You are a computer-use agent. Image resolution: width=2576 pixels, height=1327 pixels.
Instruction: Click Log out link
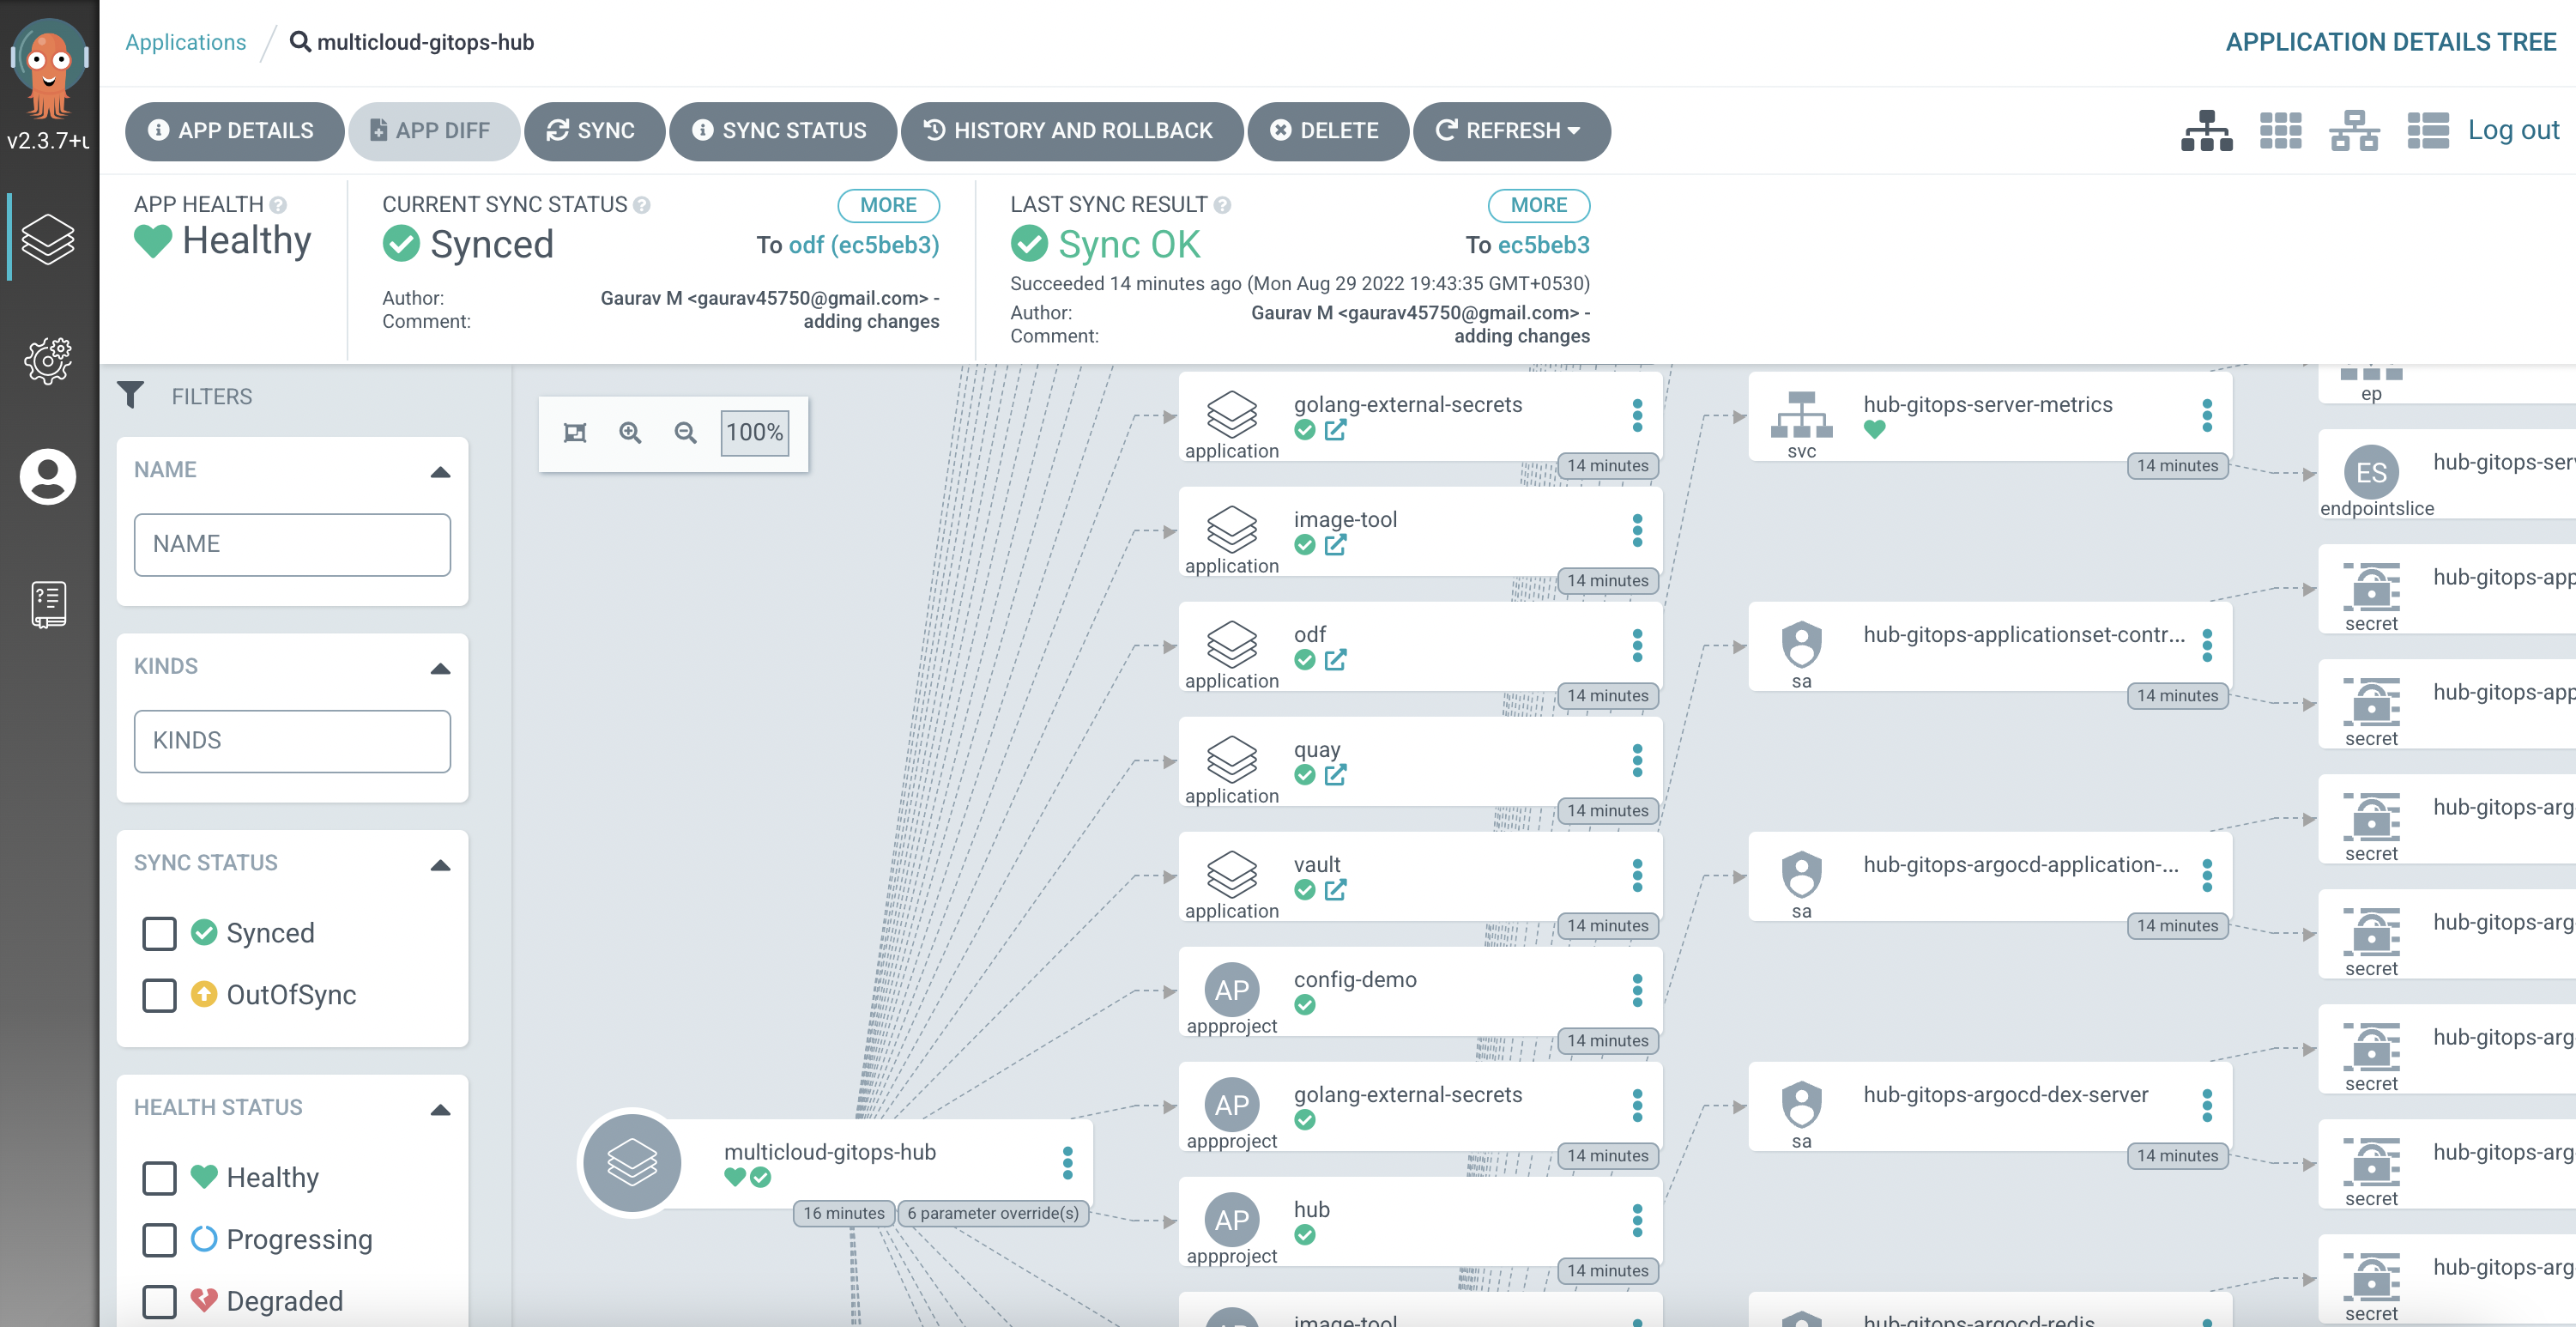point(2513,130)
